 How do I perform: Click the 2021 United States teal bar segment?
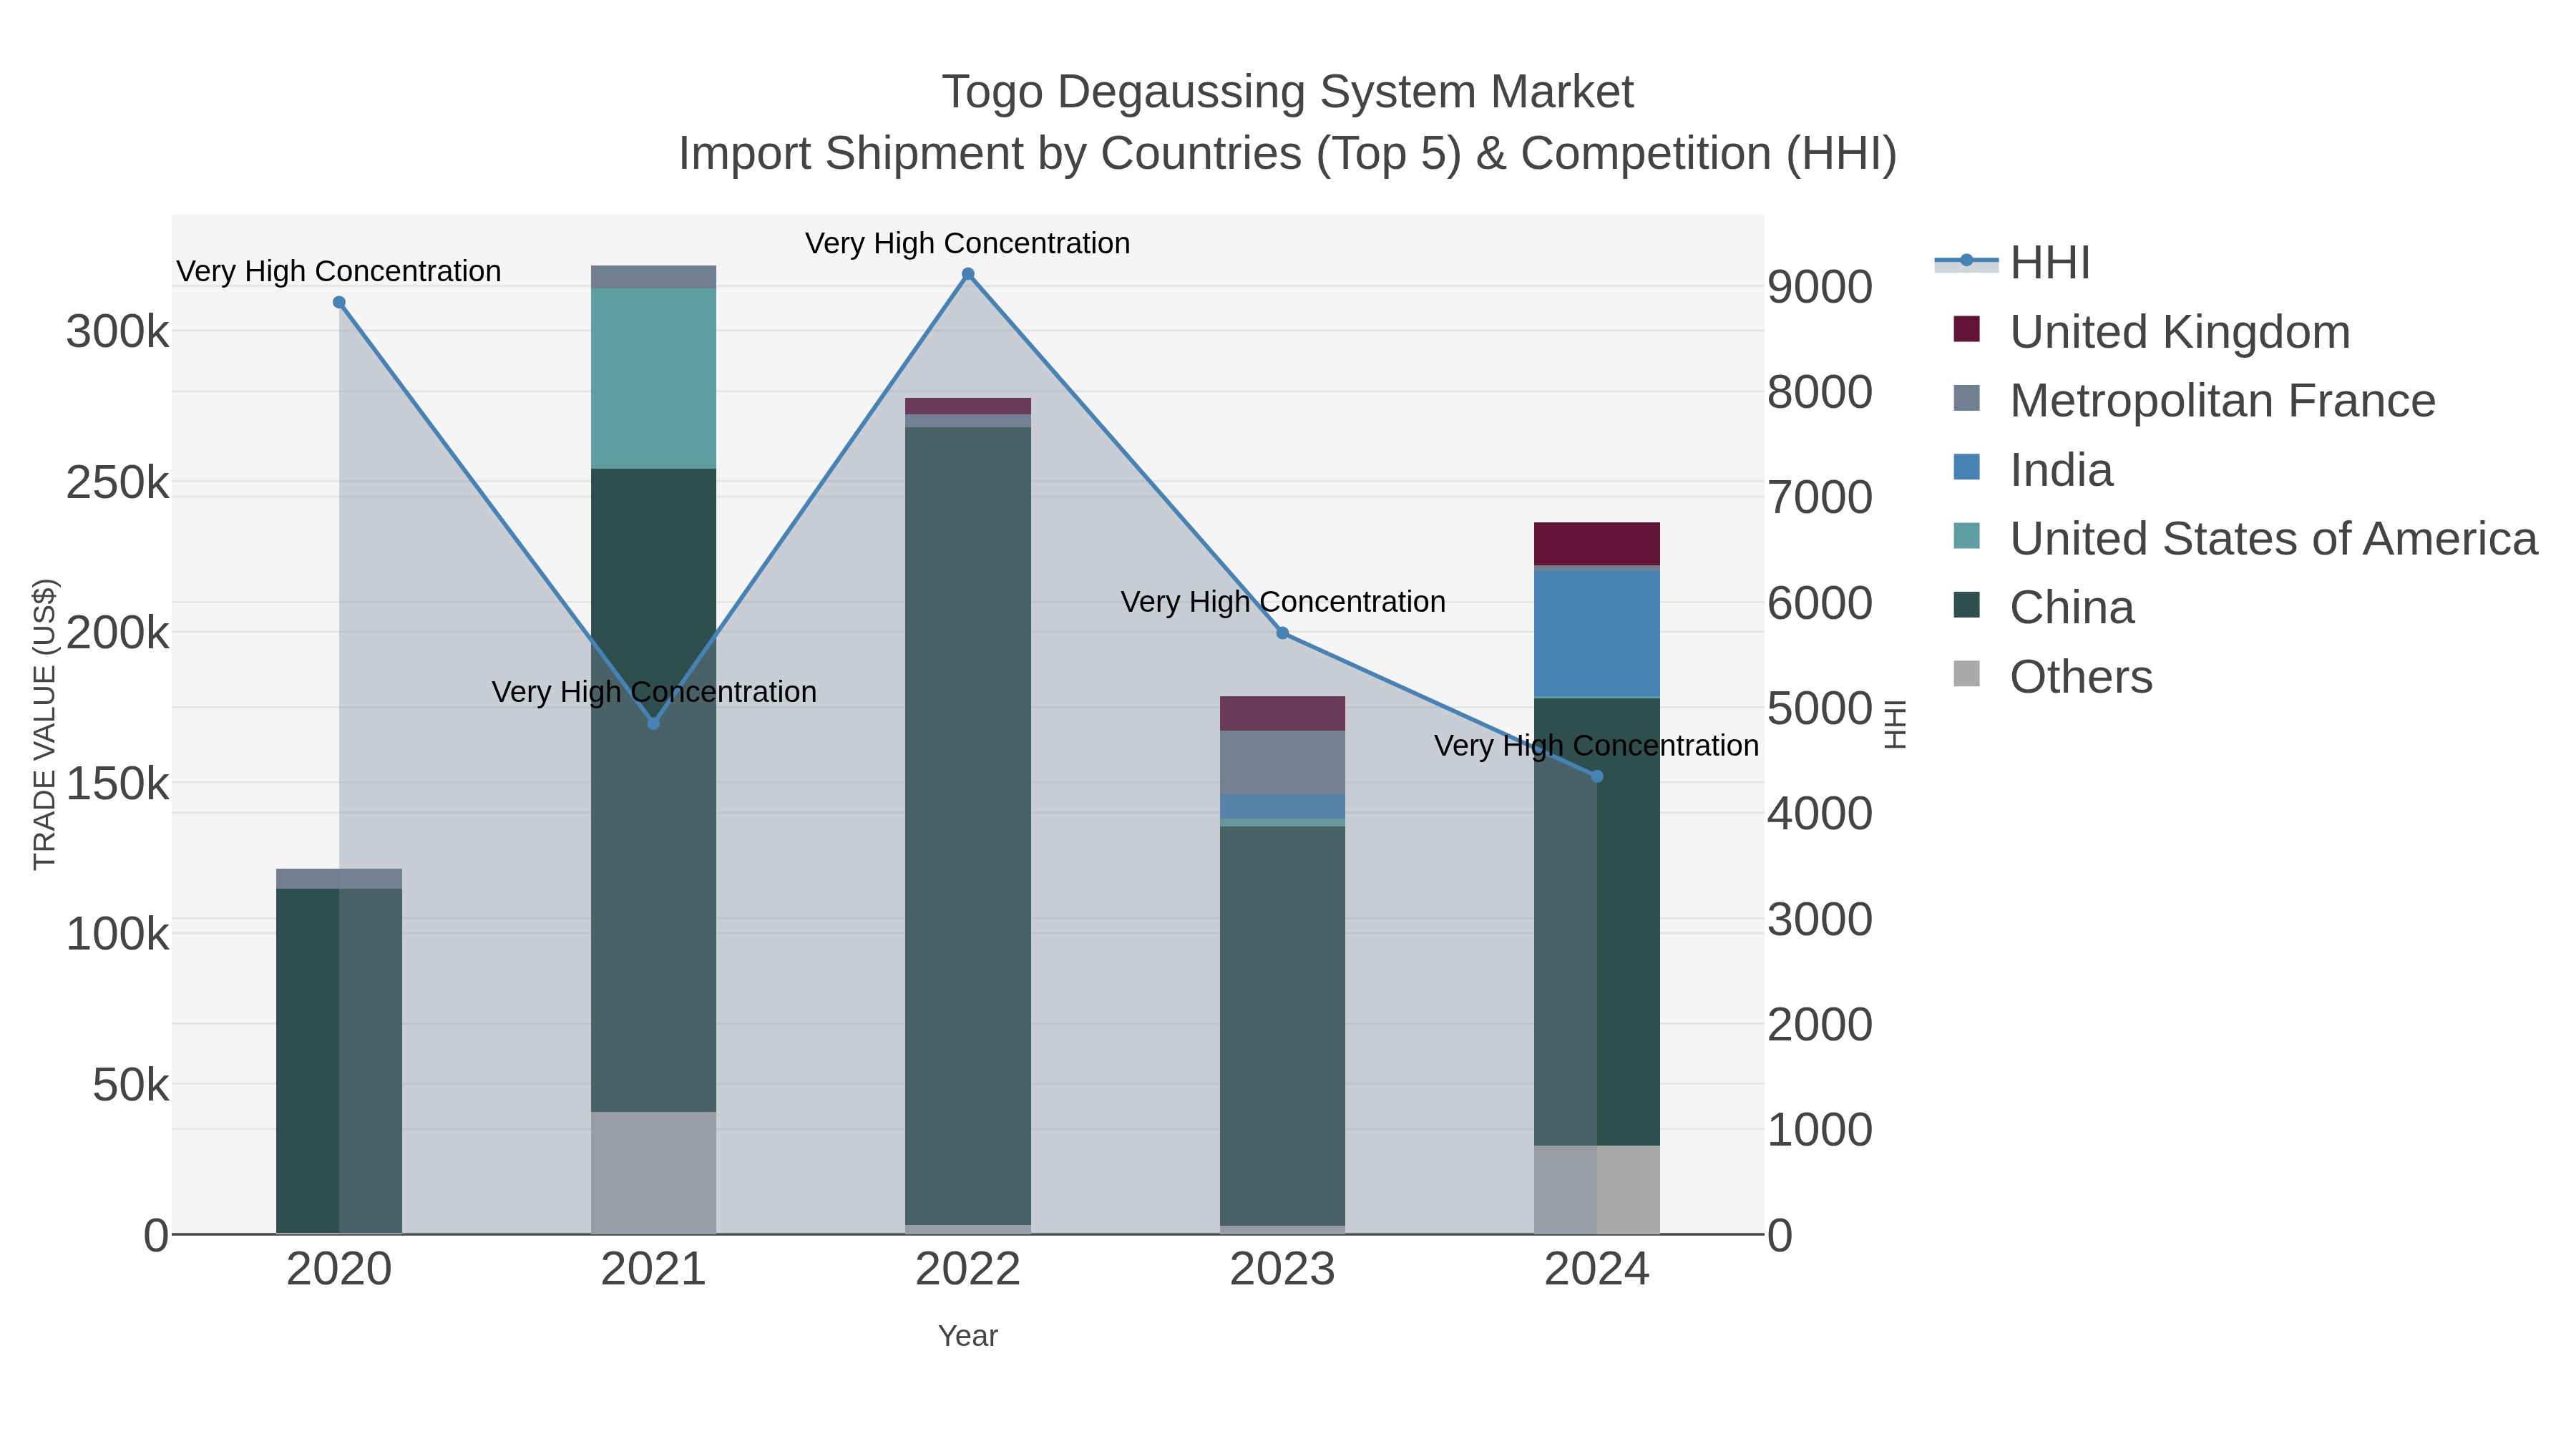point(654,379)
